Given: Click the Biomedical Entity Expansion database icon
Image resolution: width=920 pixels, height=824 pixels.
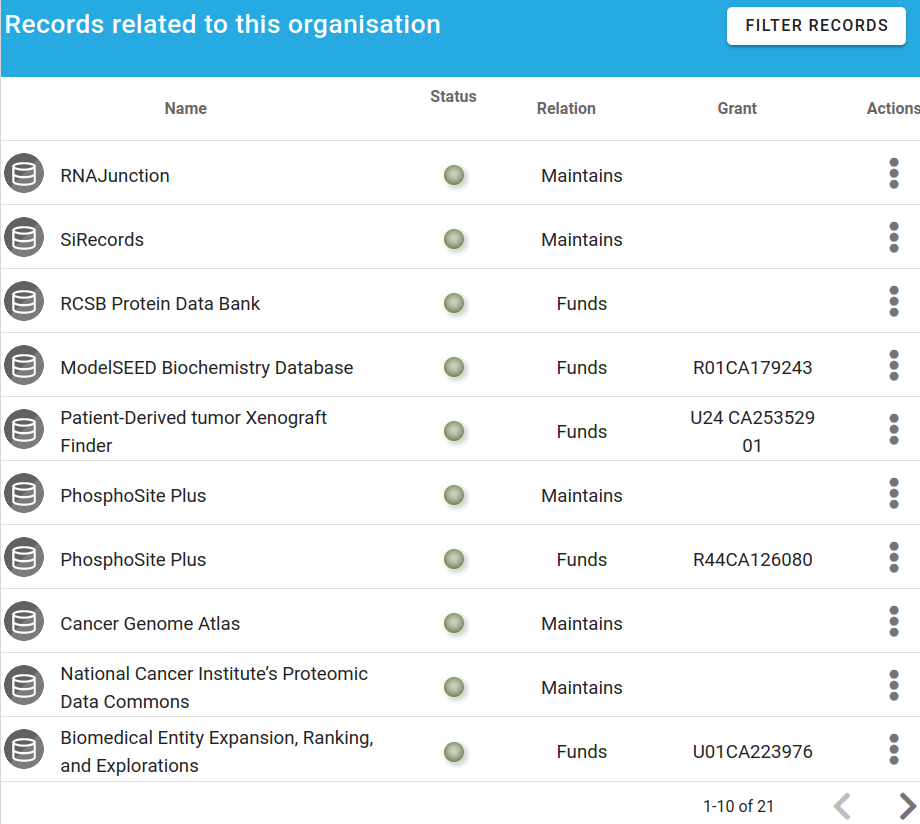Looking at the screenshot, I should pyautogui.click(x=24, y=749).
